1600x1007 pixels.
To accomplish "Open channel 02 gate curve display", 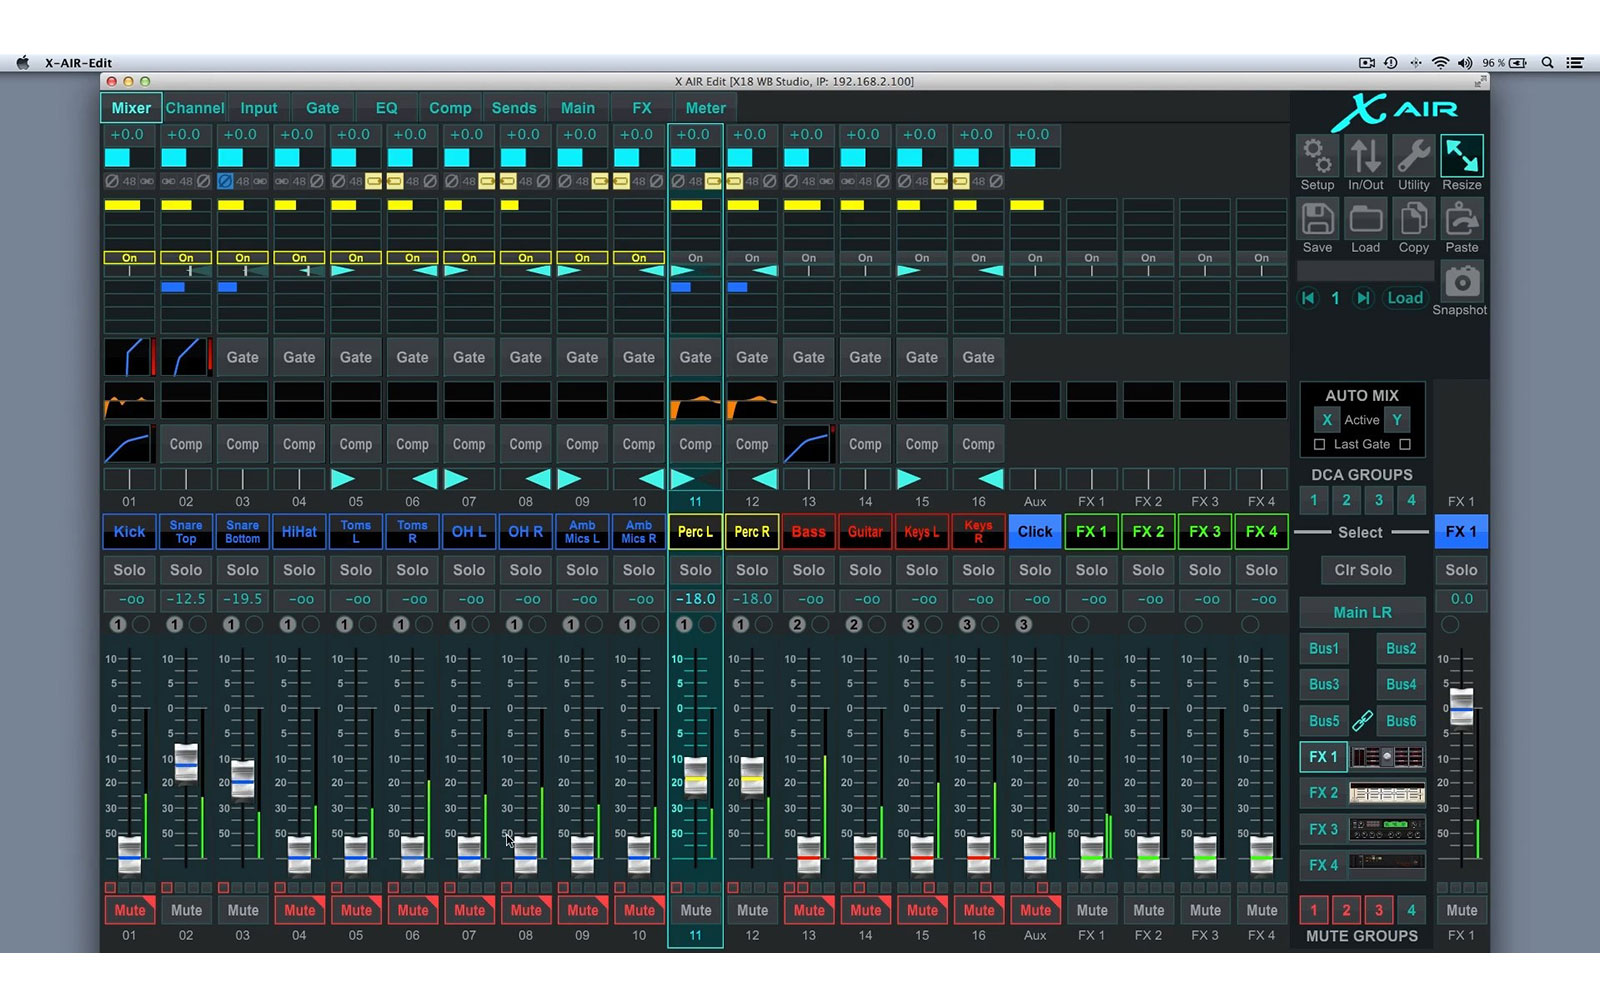I will pyautogui.click(x=186, y=357).
